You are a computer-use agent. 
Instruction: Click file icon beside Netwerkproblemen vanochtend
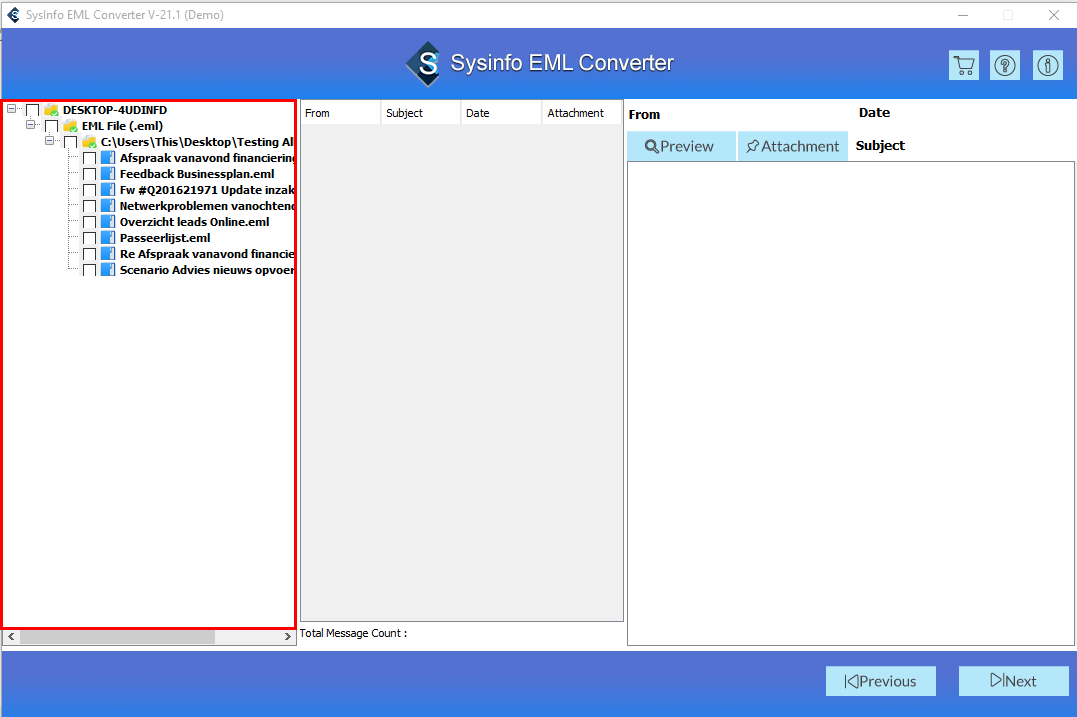click(x=108, y=206)
